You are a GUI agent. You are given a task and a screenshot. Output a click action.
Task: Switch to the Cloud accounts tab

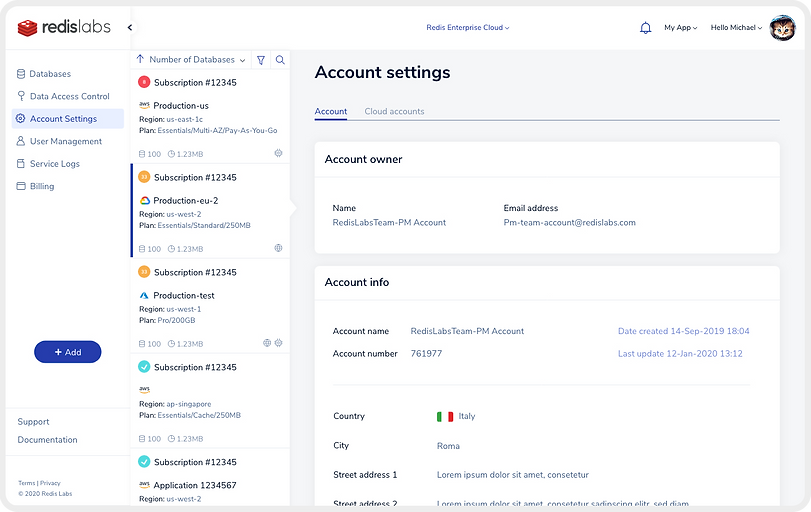[x=394, y=111]
